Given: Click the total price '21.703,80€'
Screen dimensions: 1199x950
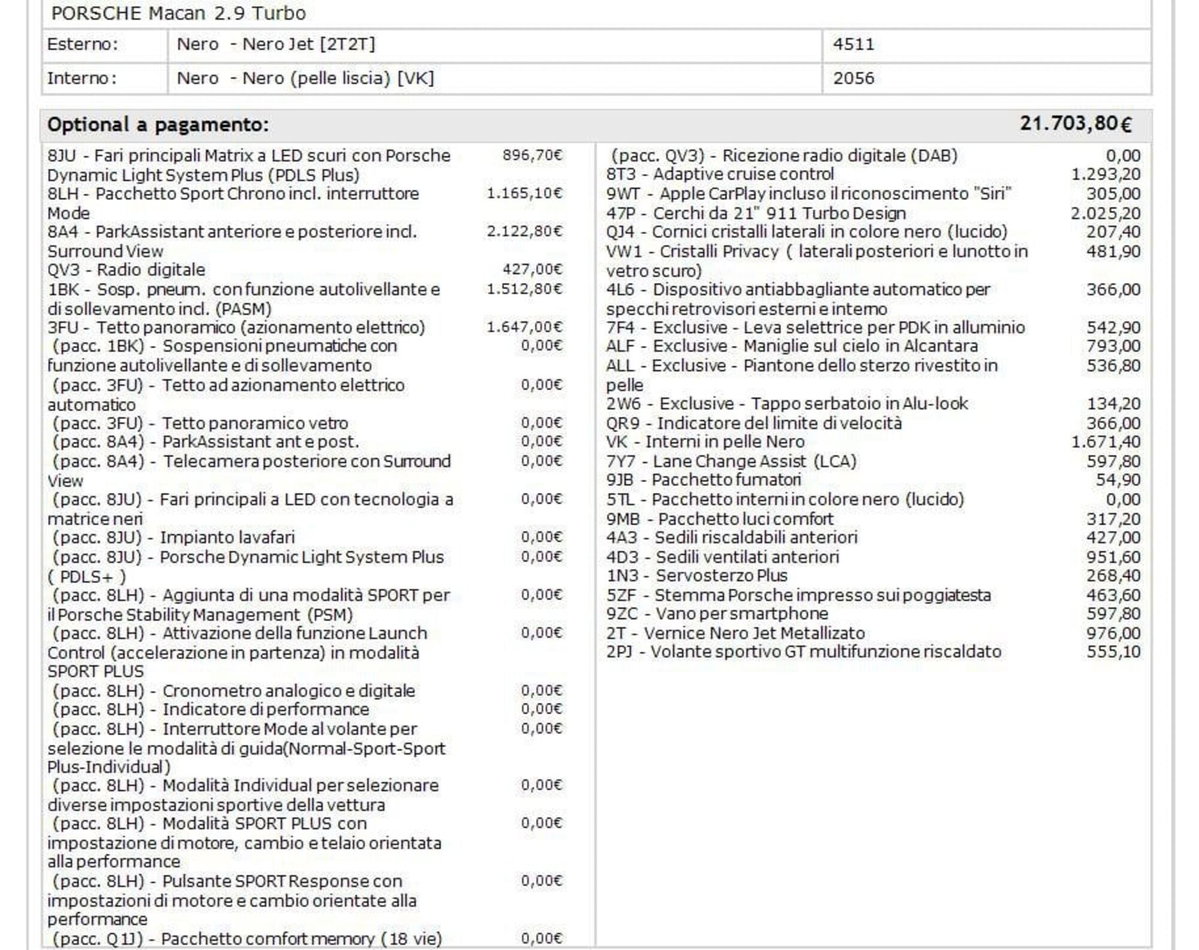Looking at the screenshot, I should pyautogui.click(x=1076, y=124).
